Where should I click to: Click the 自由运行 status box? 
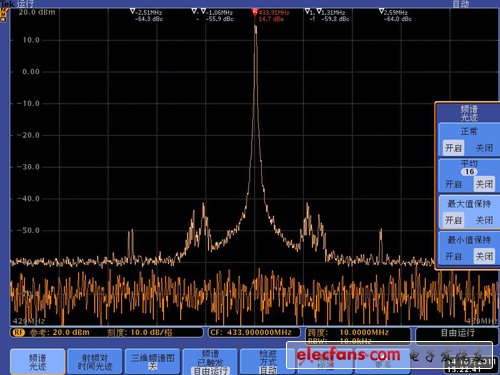point(457,333)
